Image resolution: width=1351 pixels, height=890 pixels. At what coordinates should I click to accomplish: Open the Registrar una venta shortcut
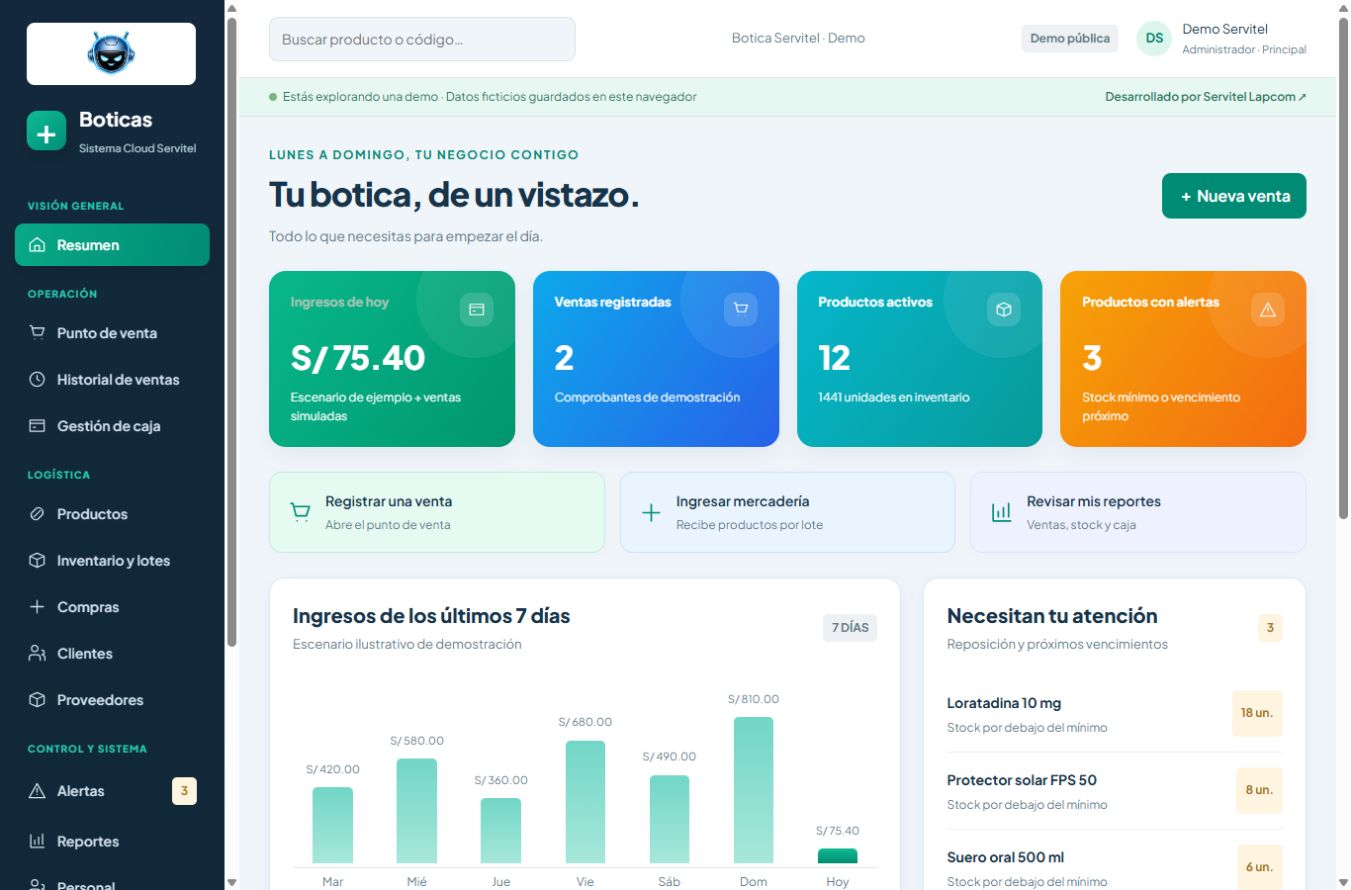click(x=437, y=512)
